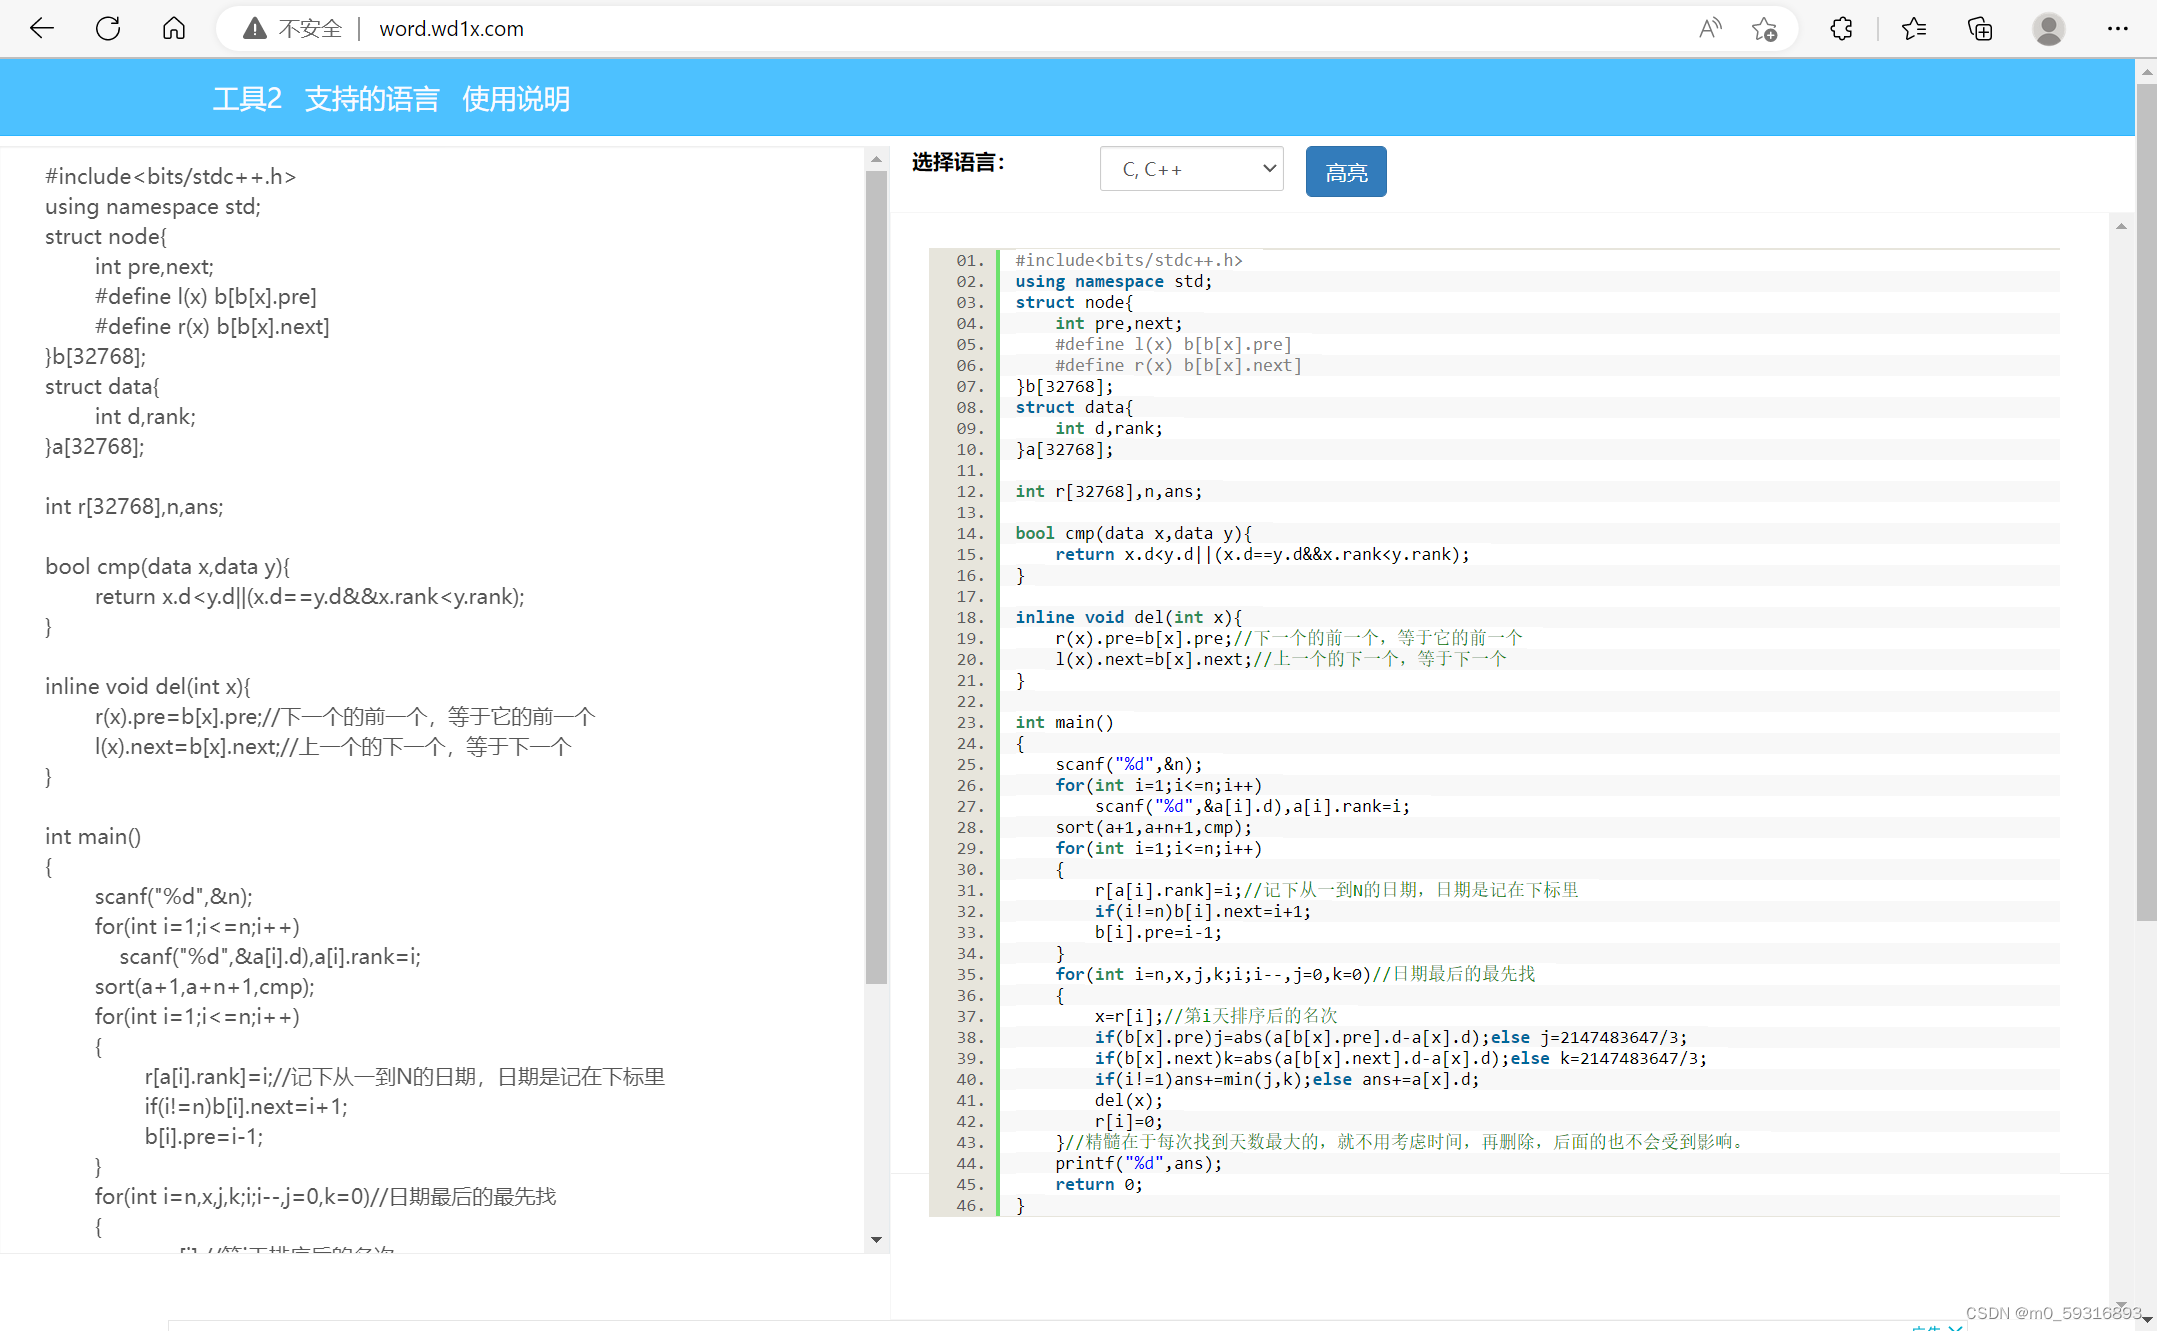Viewport: 2157px width, 1331px height.
Task: Reload the page with refresh icon
Action: click(x=108, y=28)
